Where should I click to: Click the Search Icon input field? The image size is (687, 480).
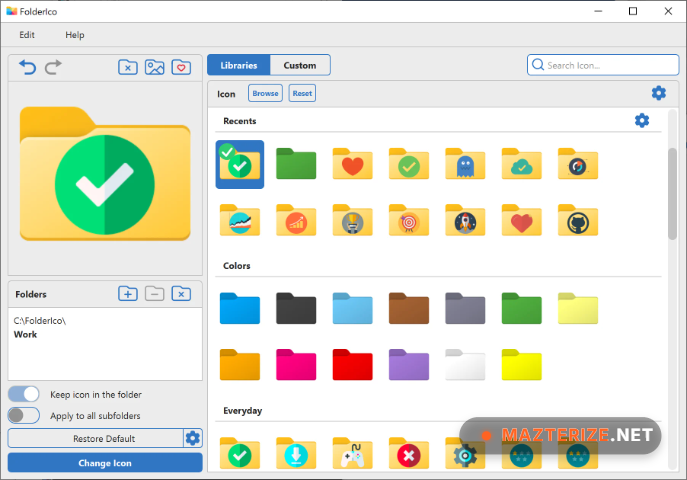[x=603, y=65]
